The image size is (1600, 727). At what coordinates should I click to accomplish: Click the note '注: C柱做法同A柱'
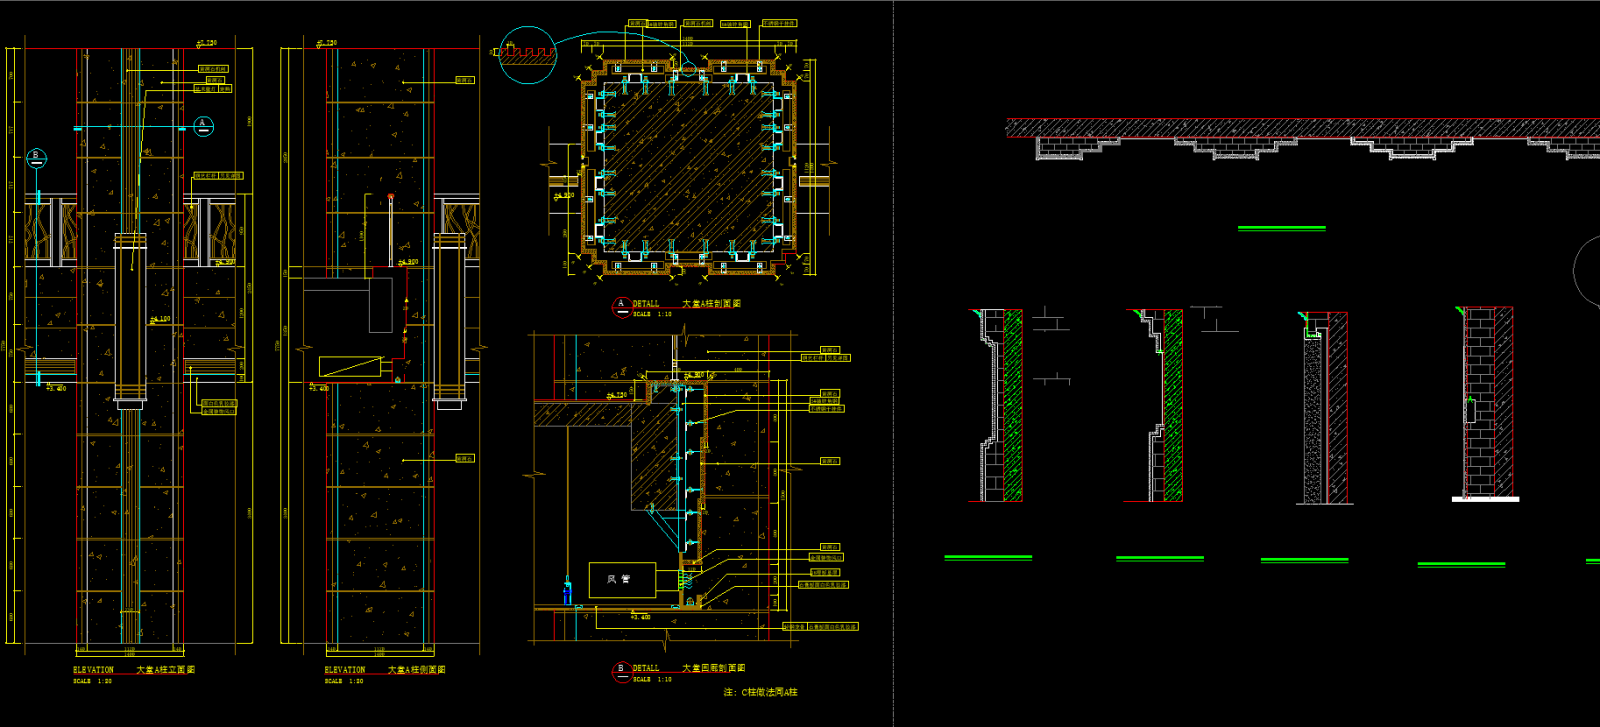[x=761, y=692]
